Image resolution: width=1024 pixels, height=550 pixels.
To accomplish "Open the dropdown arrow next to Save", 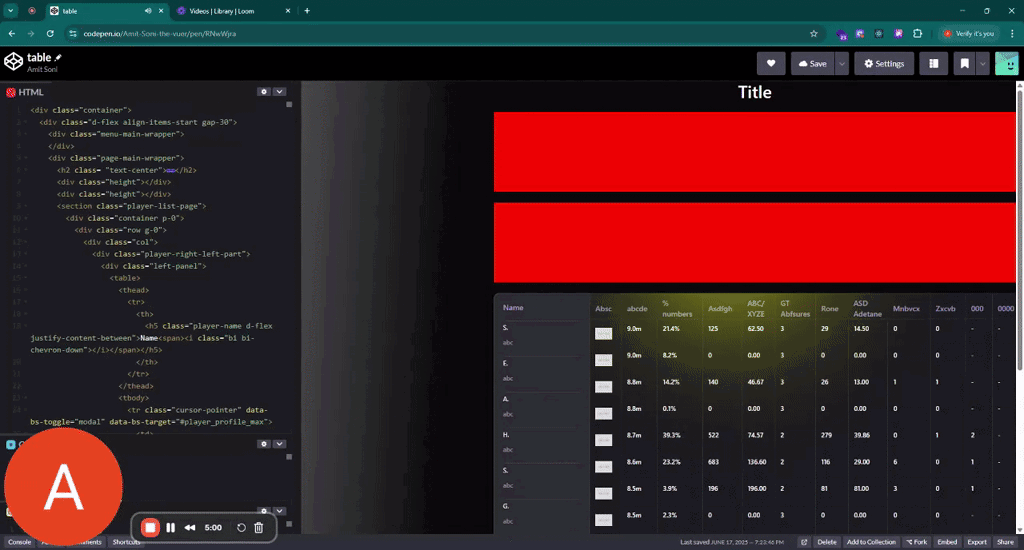I will [x=842, y=63].
